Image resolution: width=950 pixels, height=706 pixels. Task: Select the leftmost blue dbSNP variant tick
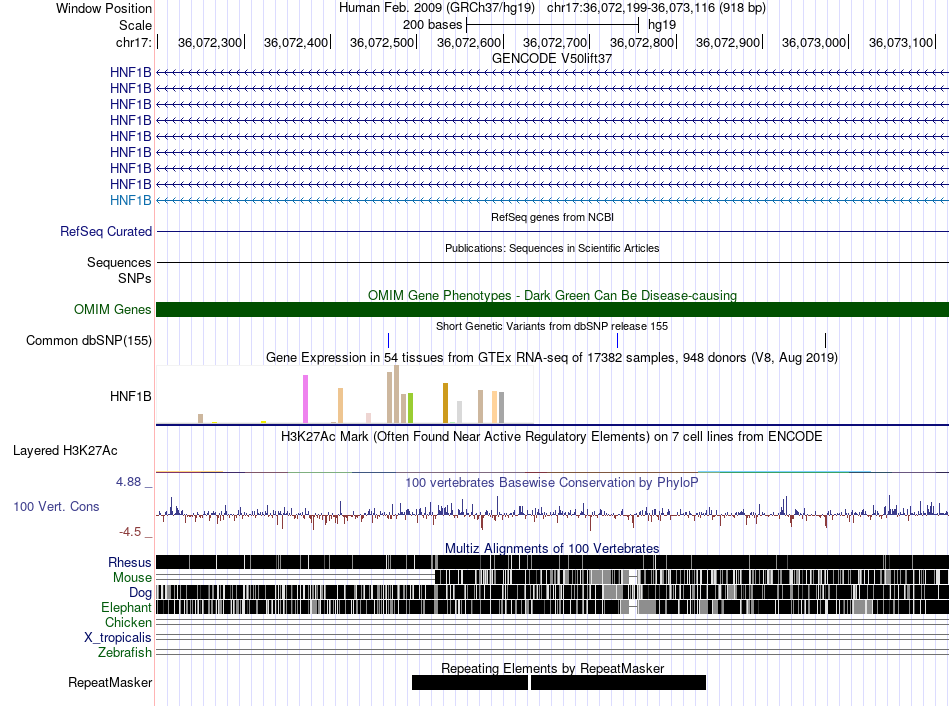[388, 341]
